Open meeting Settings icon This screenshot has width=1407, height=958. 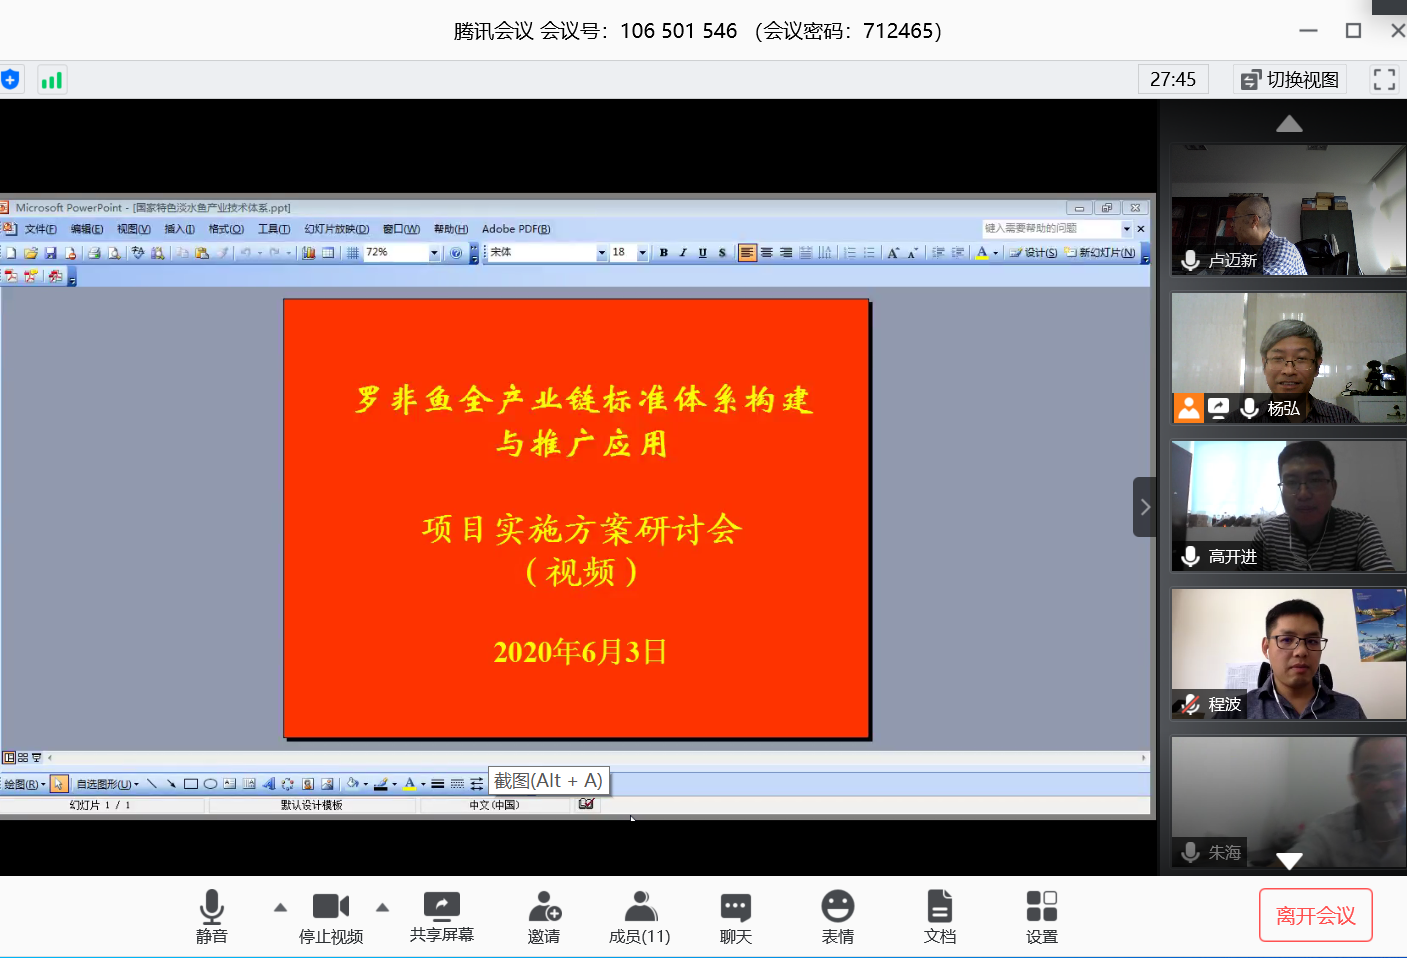pos(1041,916)
